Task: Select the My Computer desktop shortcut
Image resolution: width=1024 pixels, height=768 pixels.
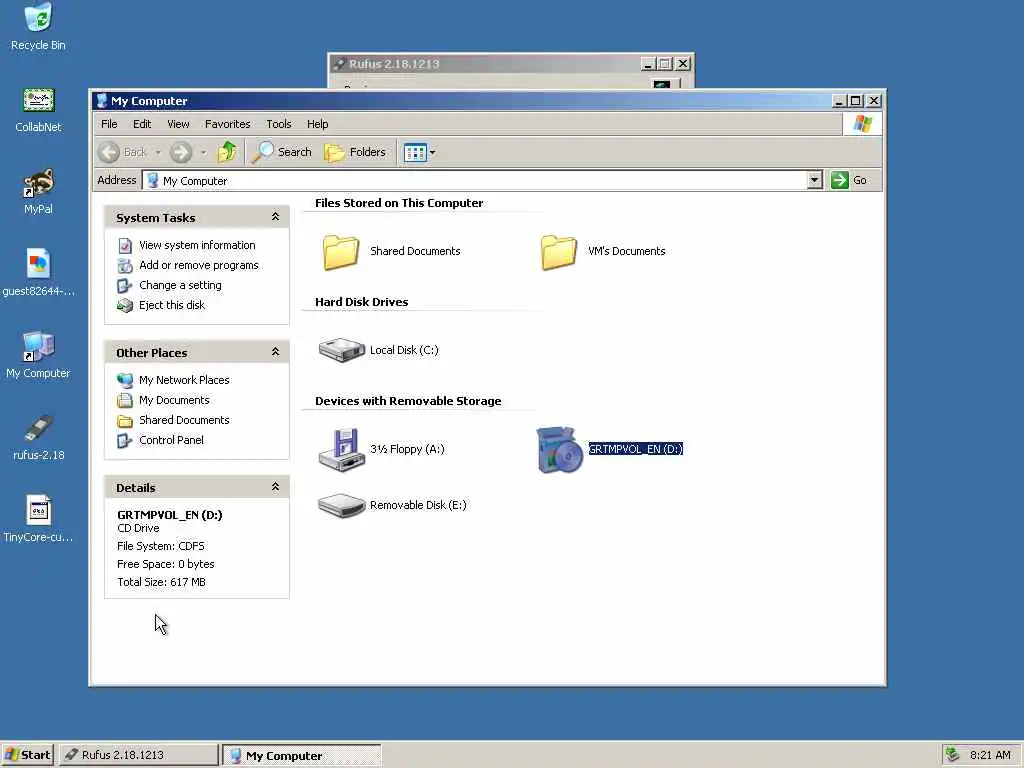Action: coord(38,355)
